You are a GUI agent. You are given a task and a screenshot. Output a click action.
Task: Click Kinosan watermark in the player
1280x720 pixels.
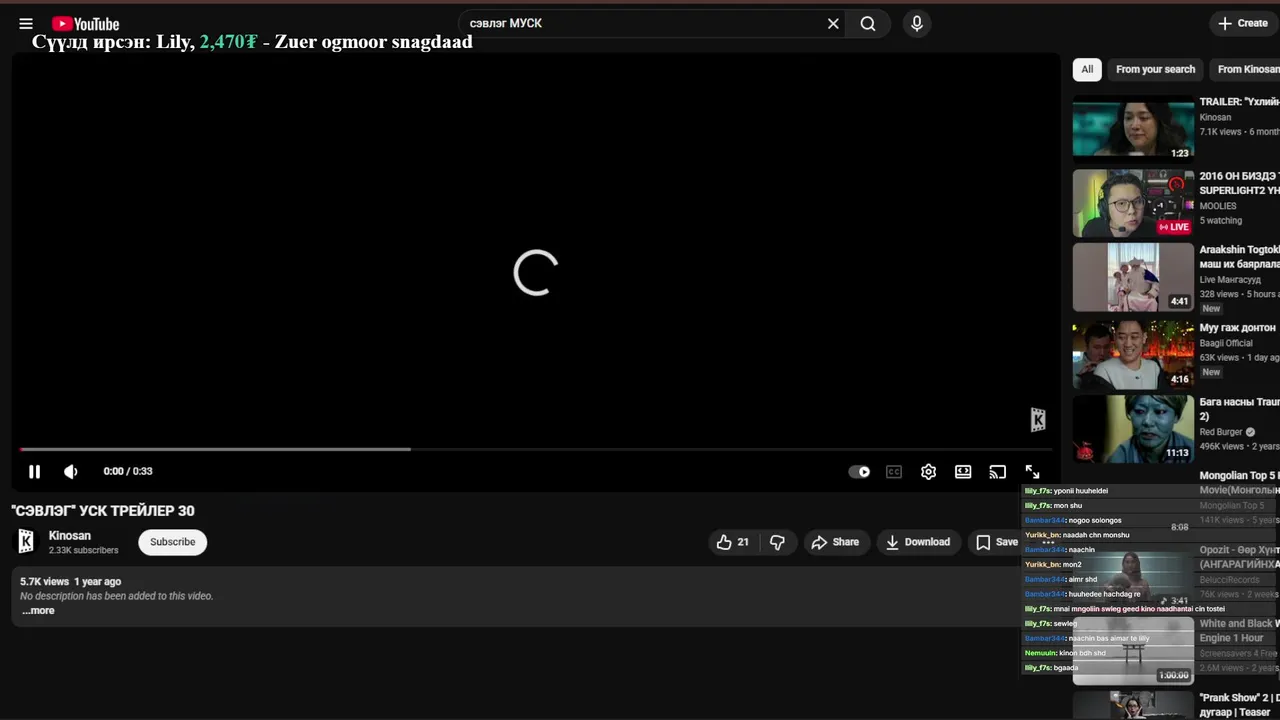point(1038,420)
